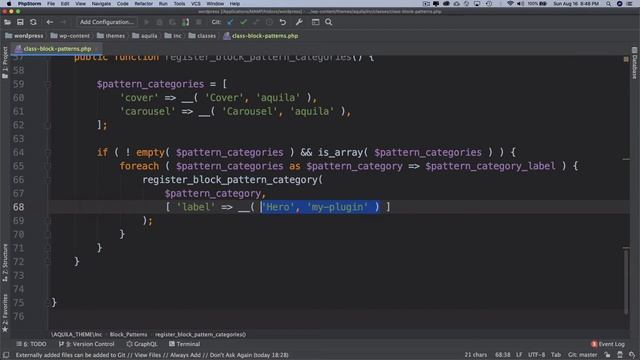Click the classes breadcrumb folder
This screenshot has width=640, height=360.
[202, 36]
